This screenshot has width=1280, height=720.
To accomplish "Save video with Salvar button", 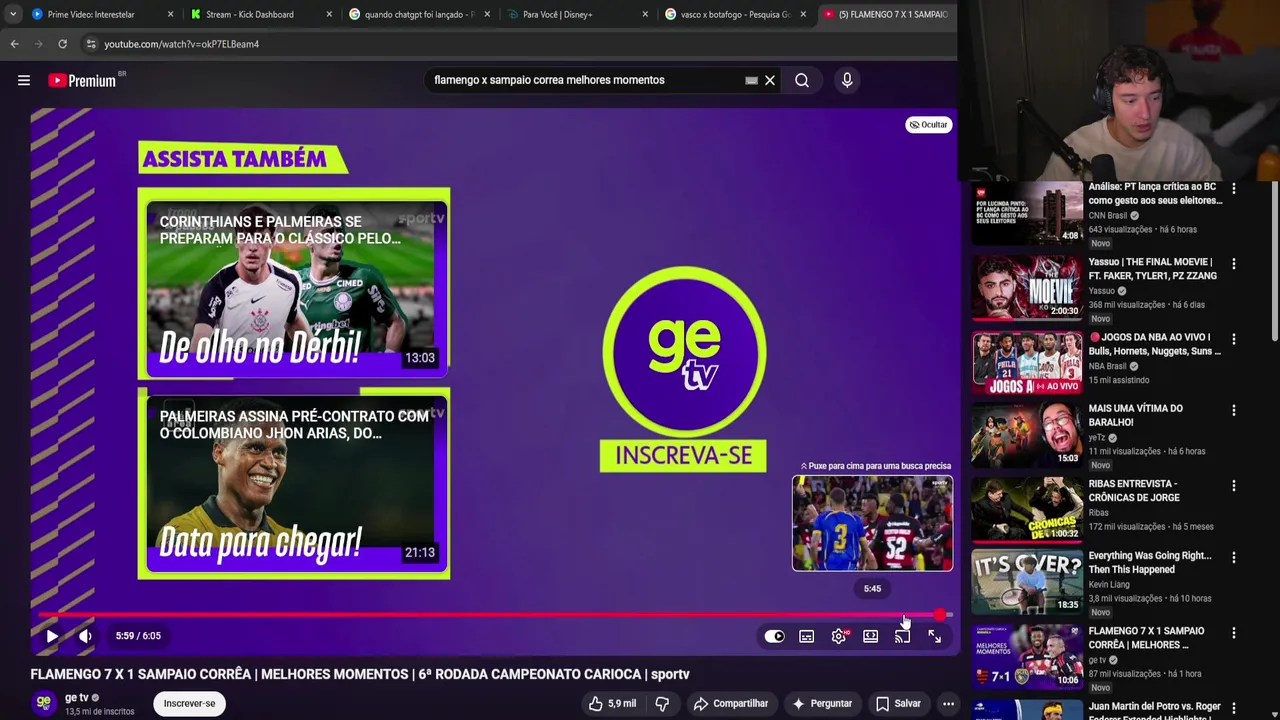I will (898, 703).
